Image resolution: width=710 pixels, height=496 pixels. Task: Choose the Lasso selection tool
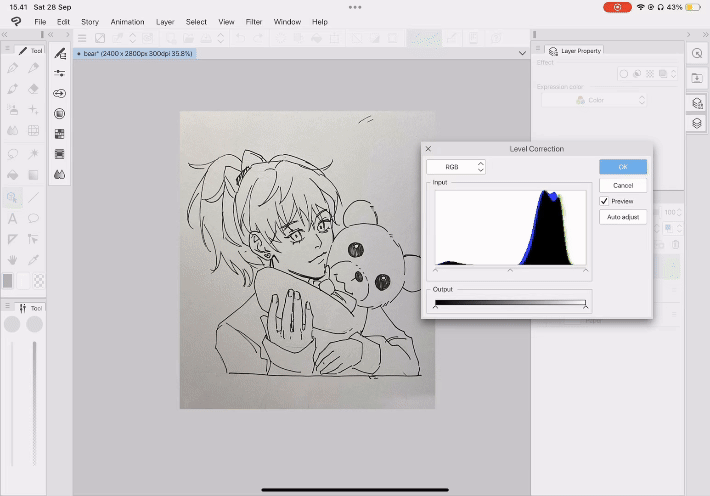pos(12,153)
